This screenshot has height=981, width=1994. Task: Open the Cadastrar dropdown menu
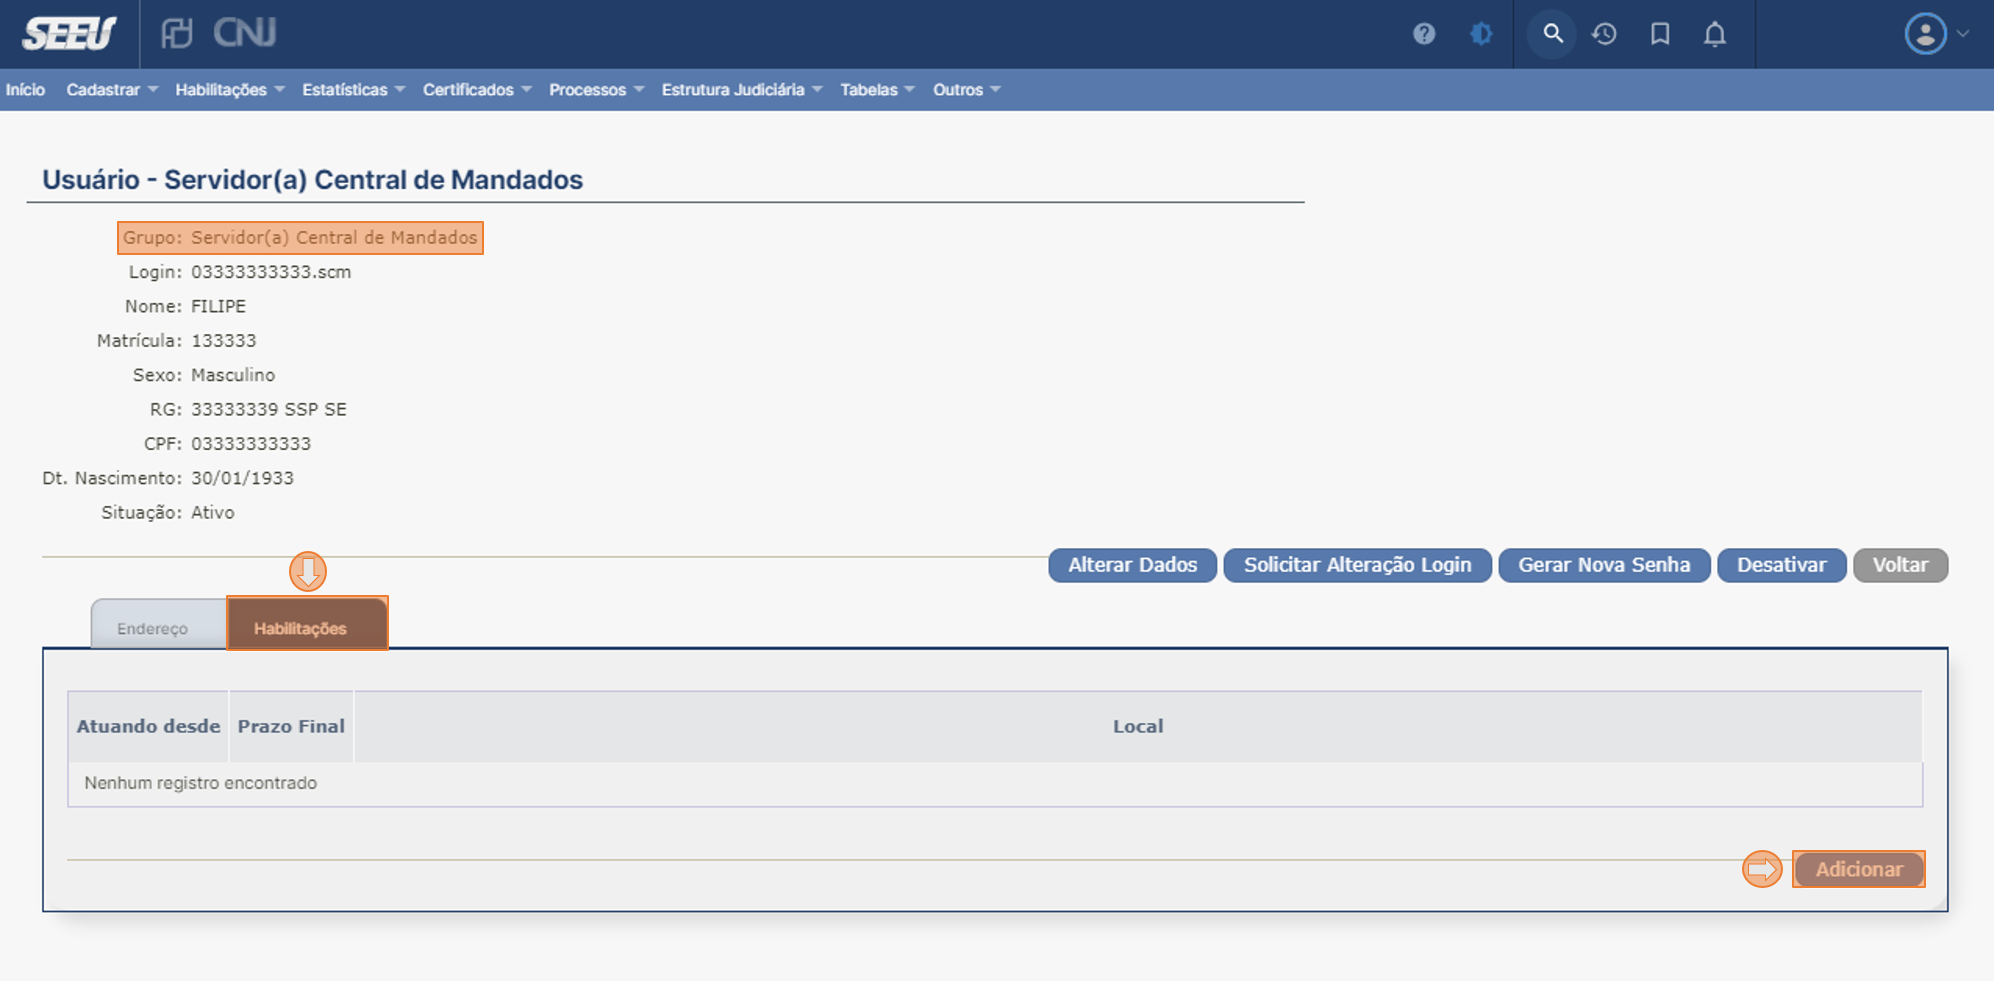click(x=112, y=90)
